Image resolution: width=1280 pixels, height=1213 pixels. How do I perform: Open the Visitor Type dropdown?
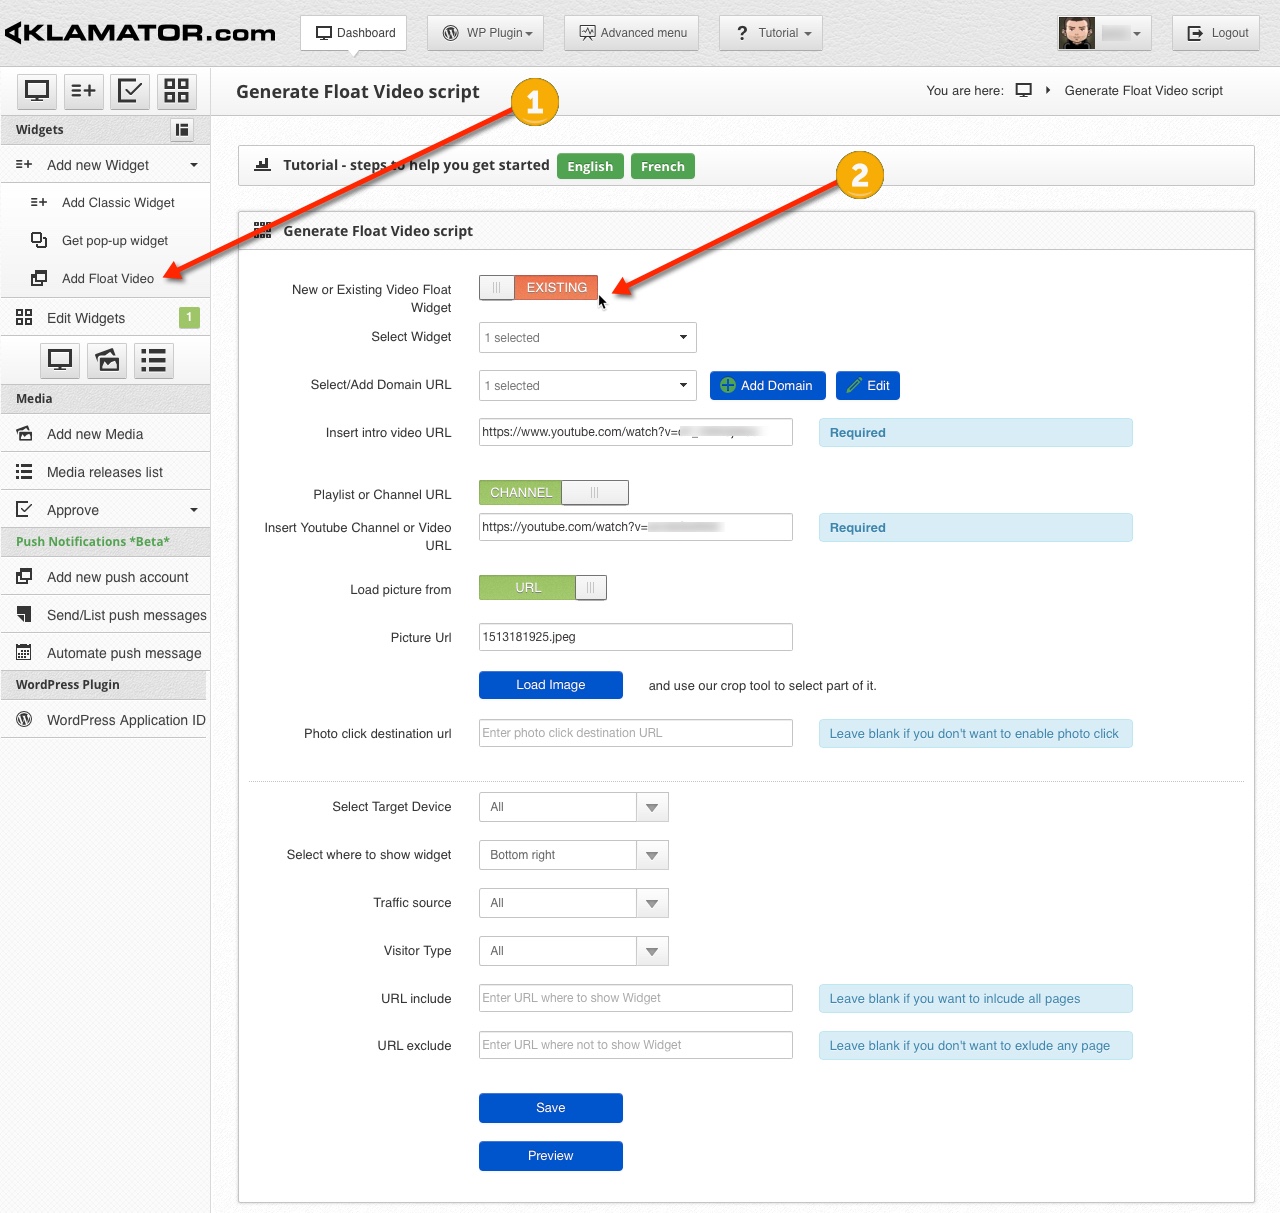point(574,951)
